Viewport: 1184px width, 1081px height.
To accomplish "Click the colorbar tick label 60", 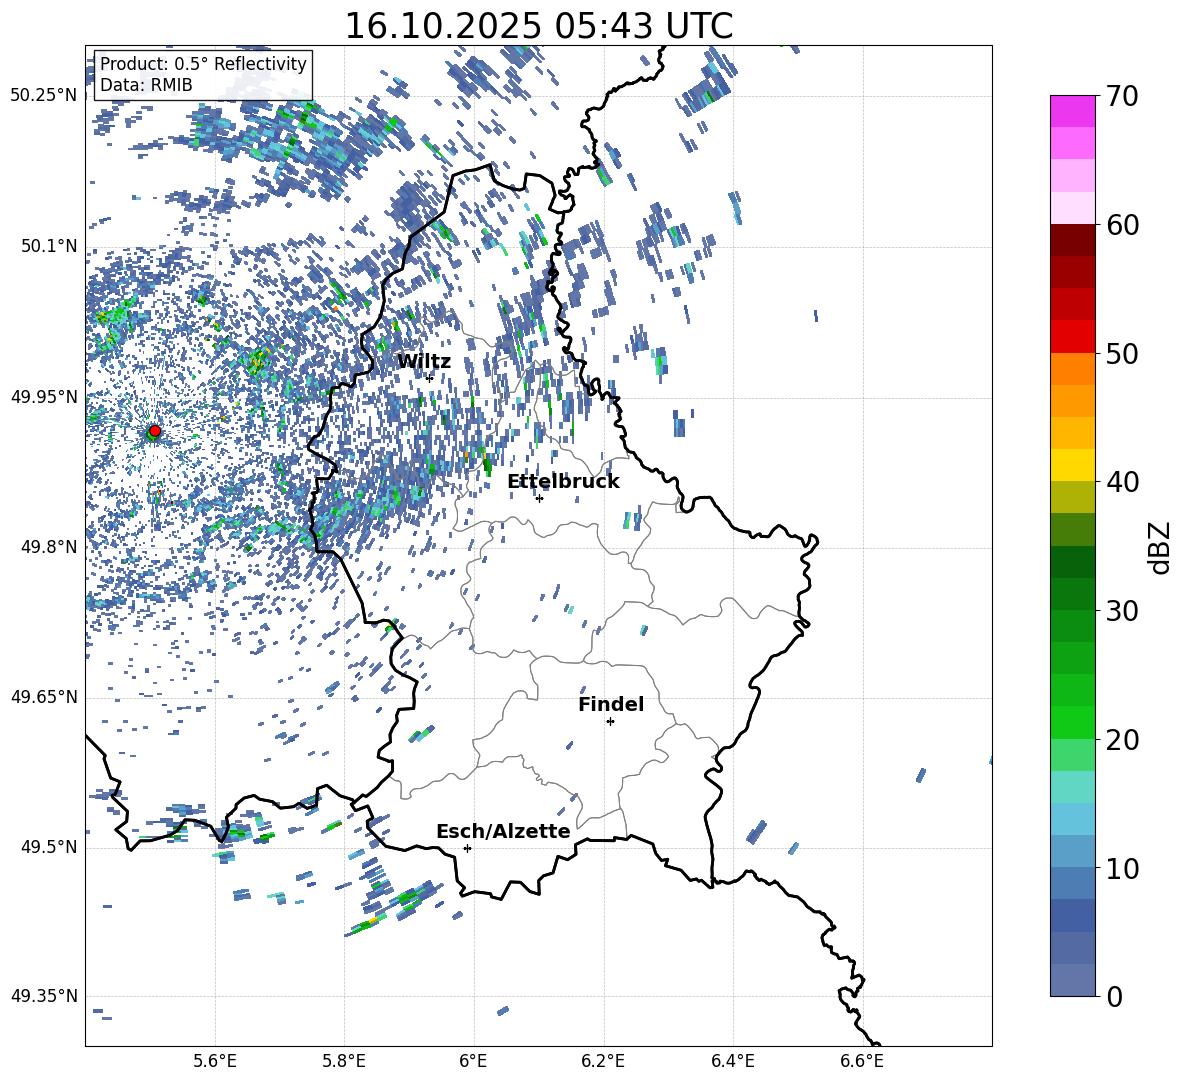I will pos(1122,225).
